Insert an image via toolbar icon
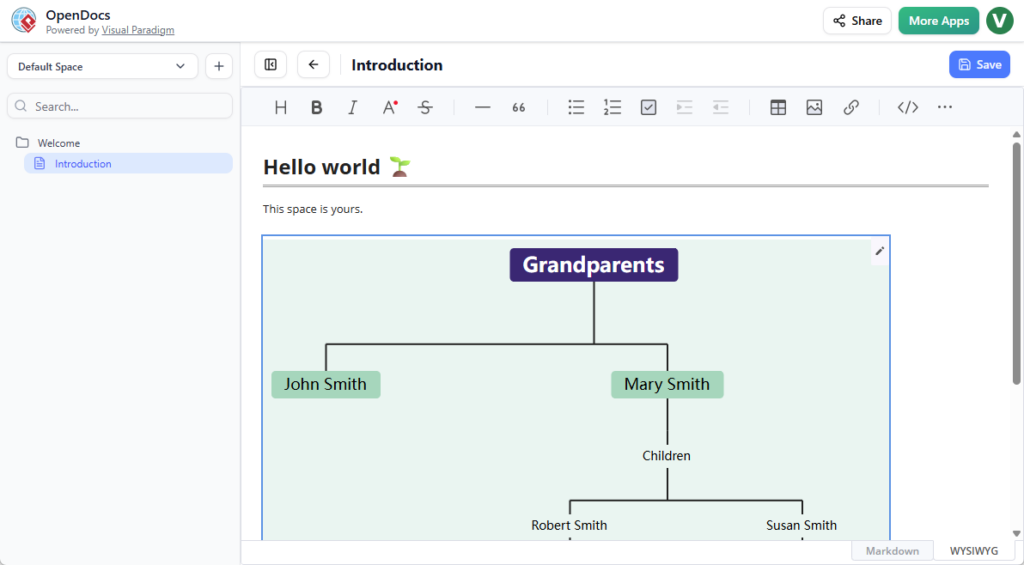Screen dimensions: 1024x565 [814, 107]
